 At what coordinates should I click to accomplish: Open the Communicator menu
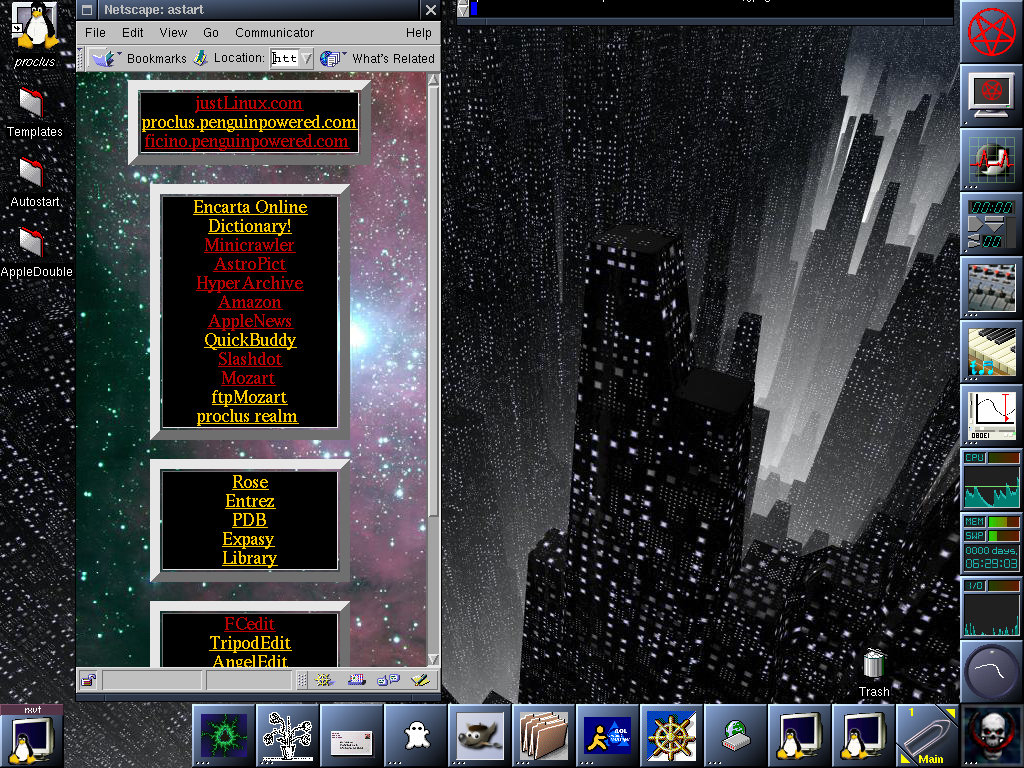click(274, 33)
